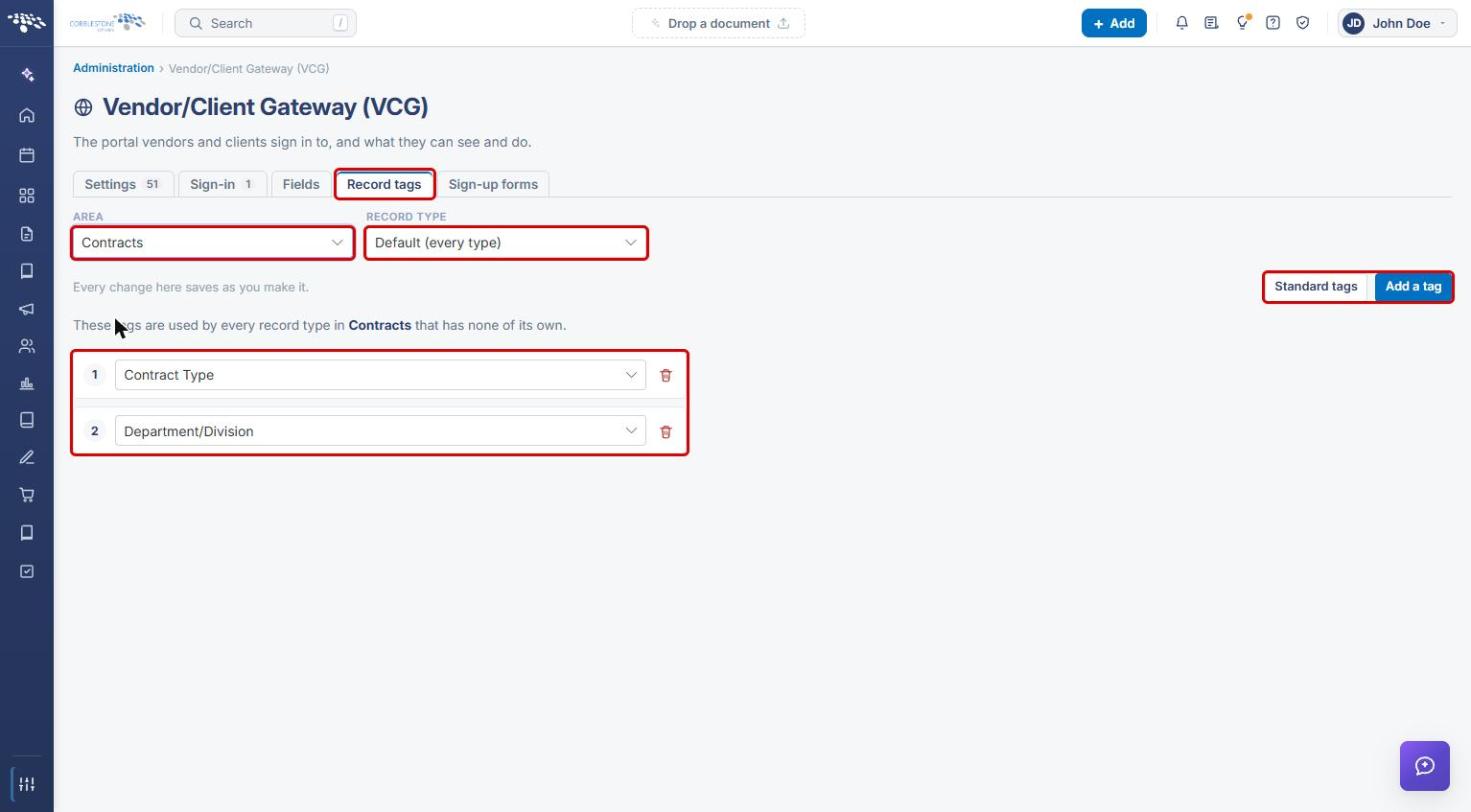Screen dimensions: 1471x812
Task: Open the checkbox task icon in the sidebar
Action: click(27, 571)
